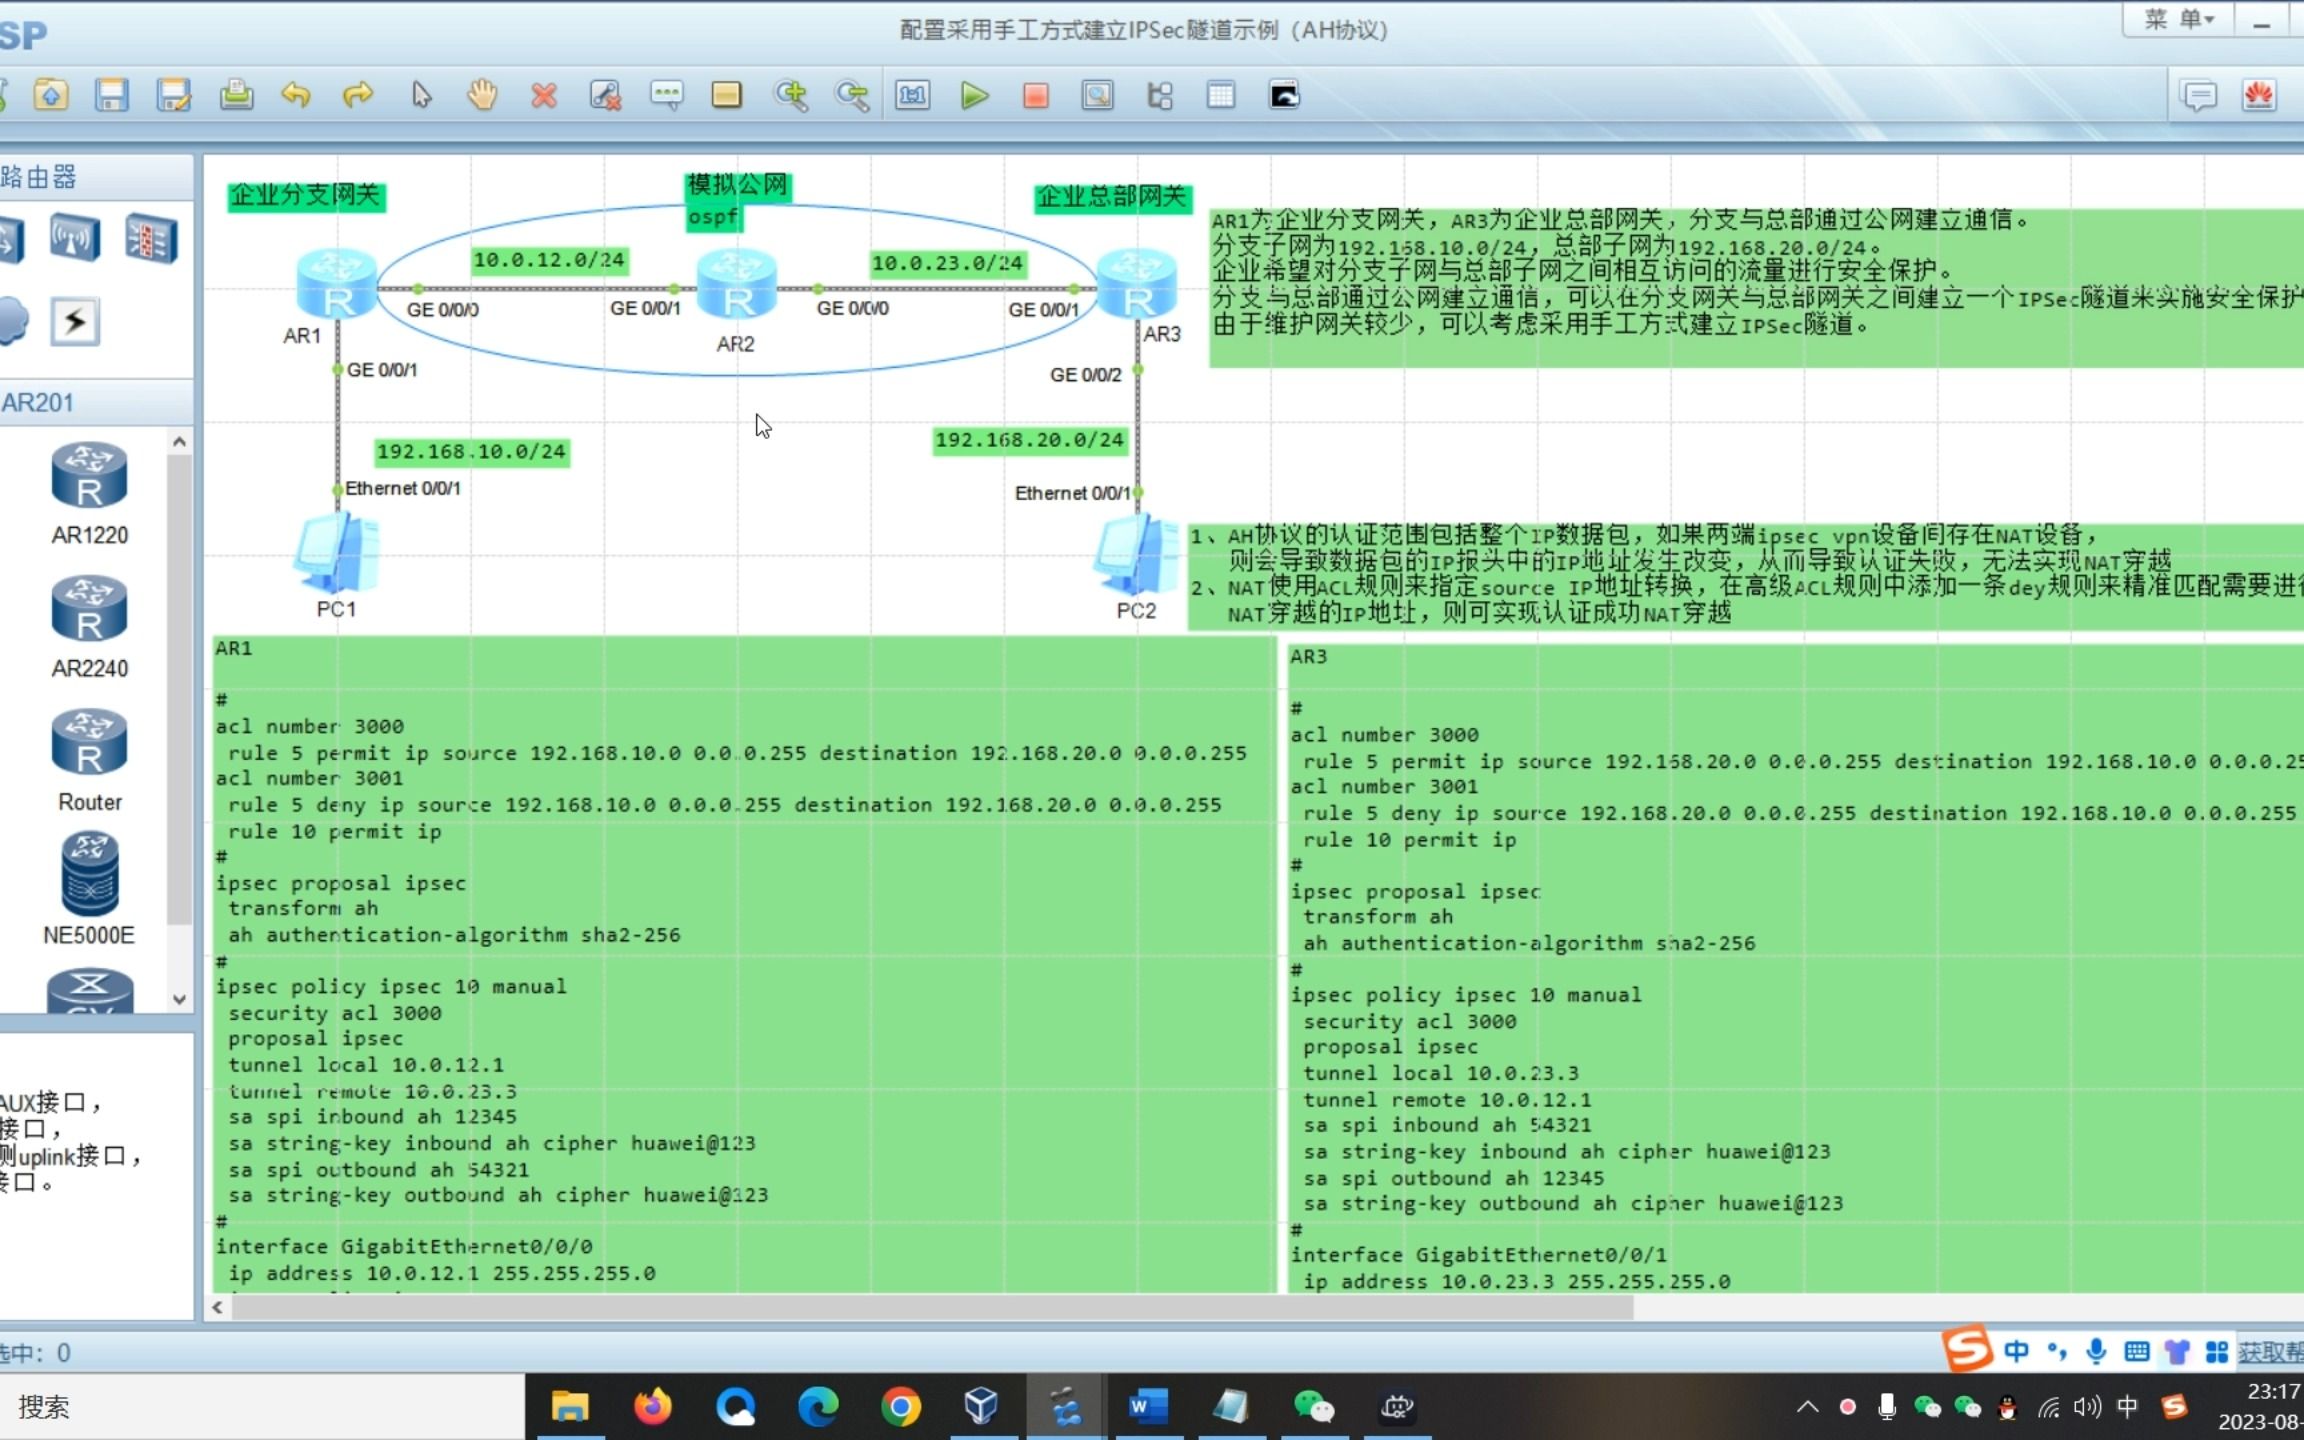Click the 企业分支网关 label

click(x=305, y=195)
